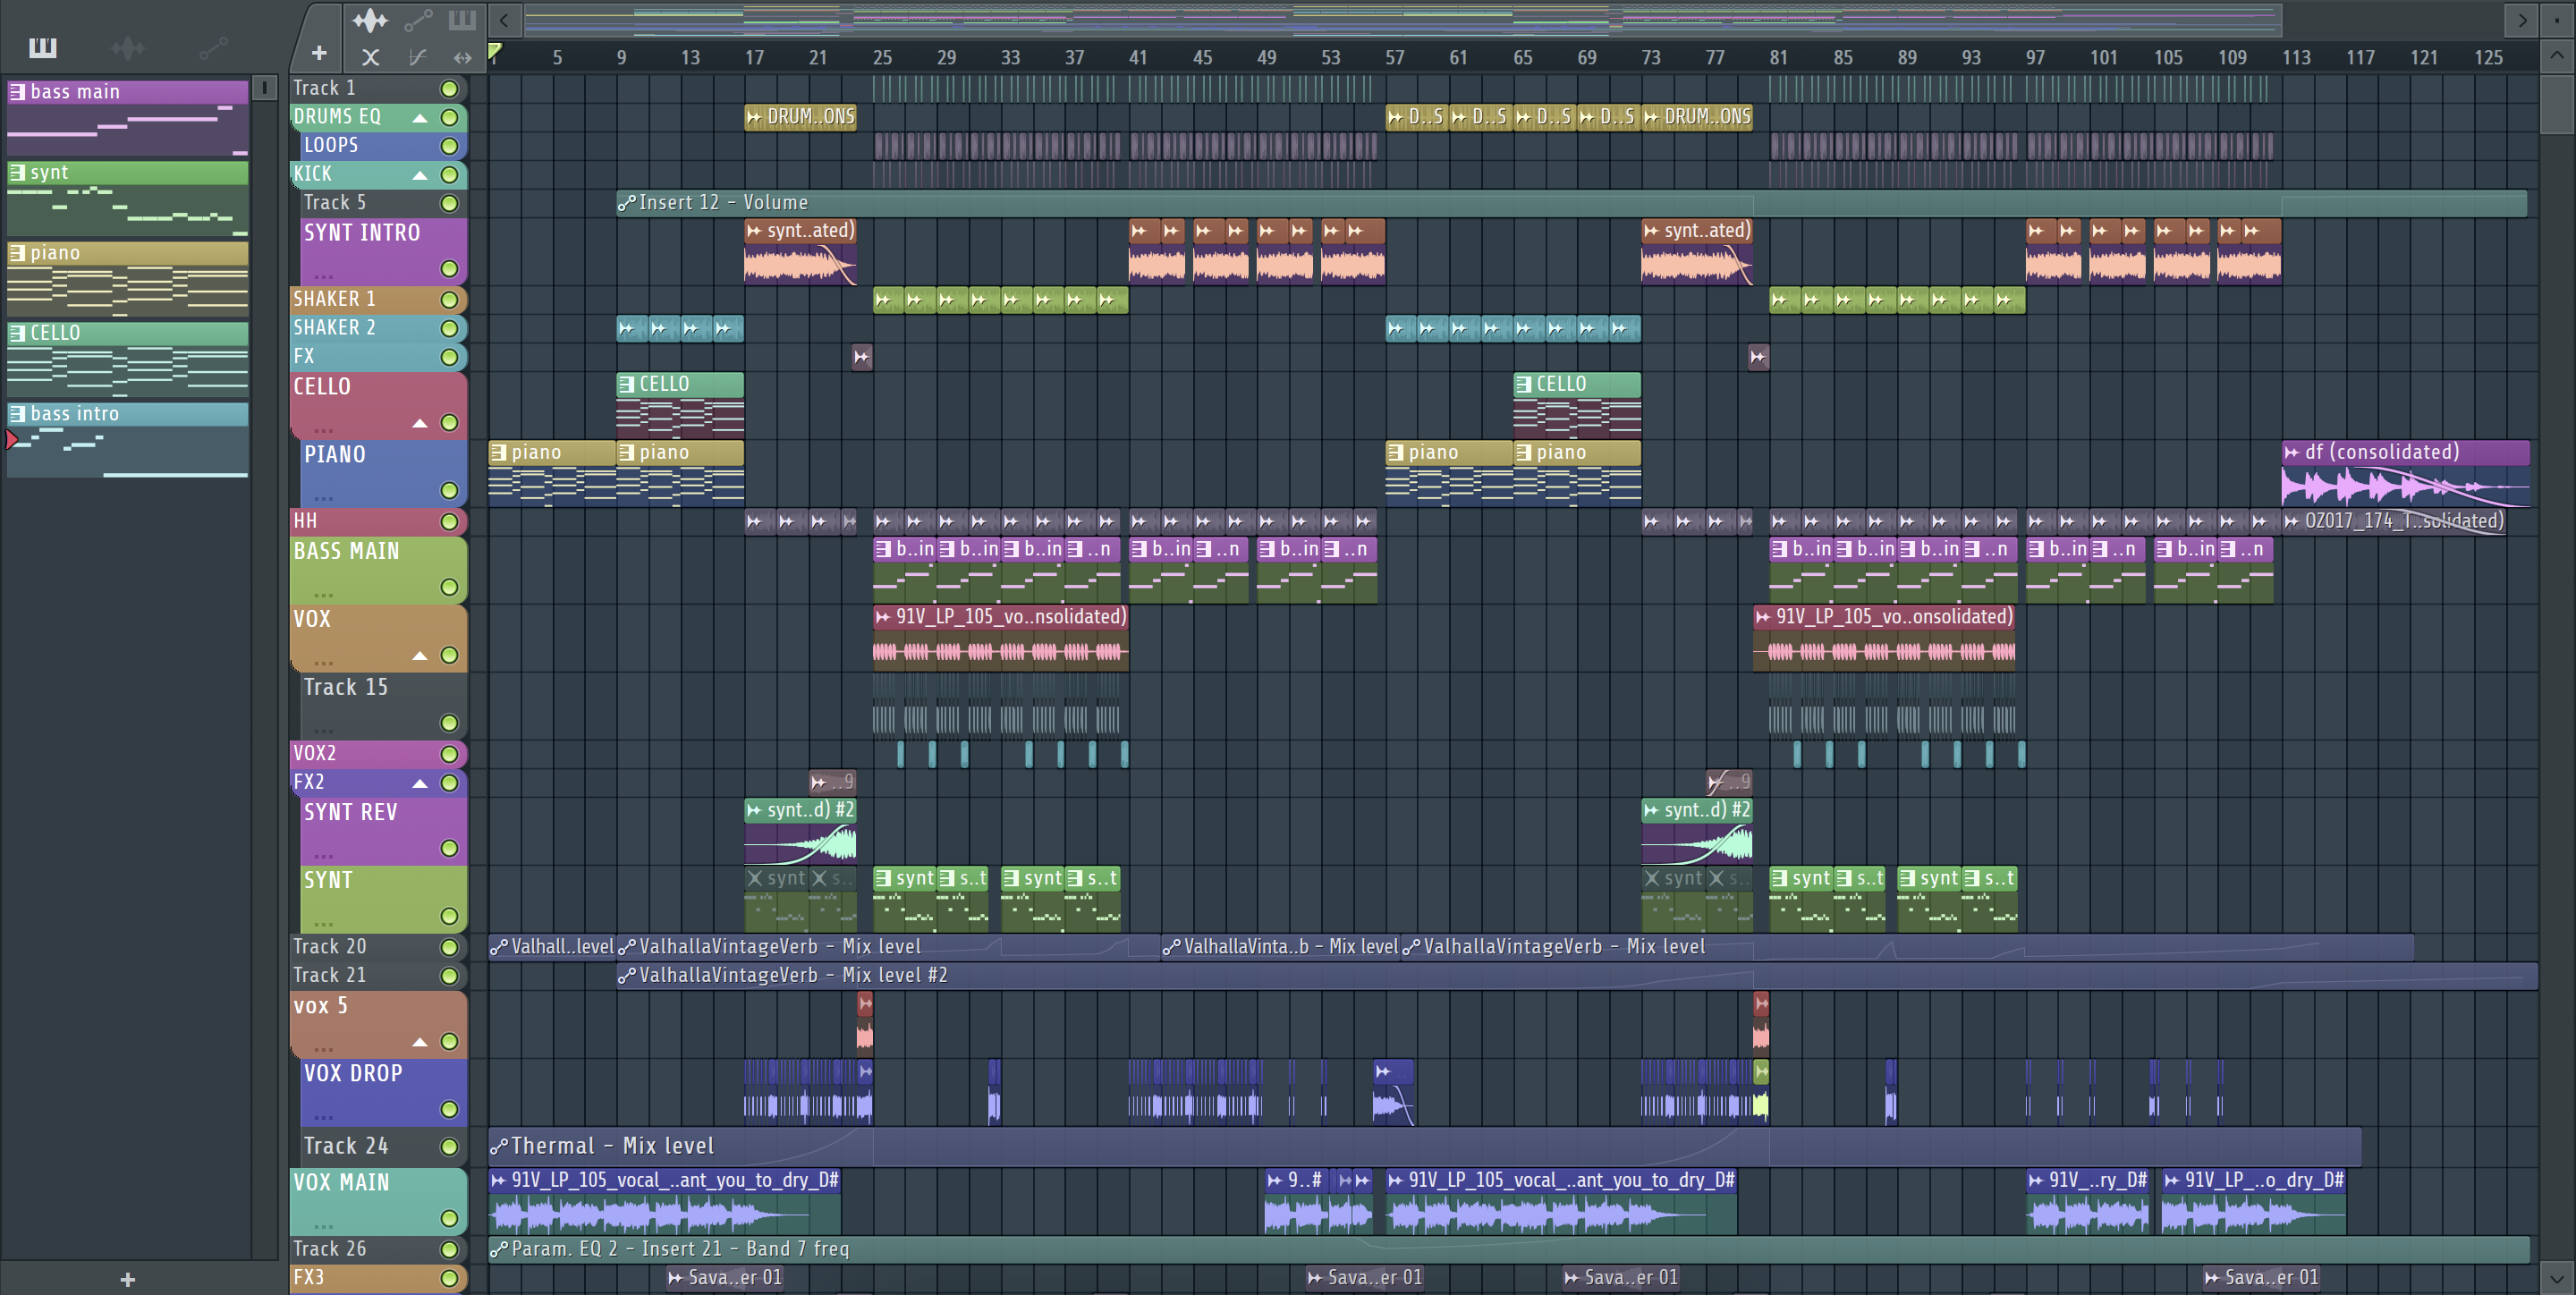Image resolution: width=2576 pixels, height=1295 pixels.
Task: Click the pattern icon on the synt picker item
Action: (17, 172)
